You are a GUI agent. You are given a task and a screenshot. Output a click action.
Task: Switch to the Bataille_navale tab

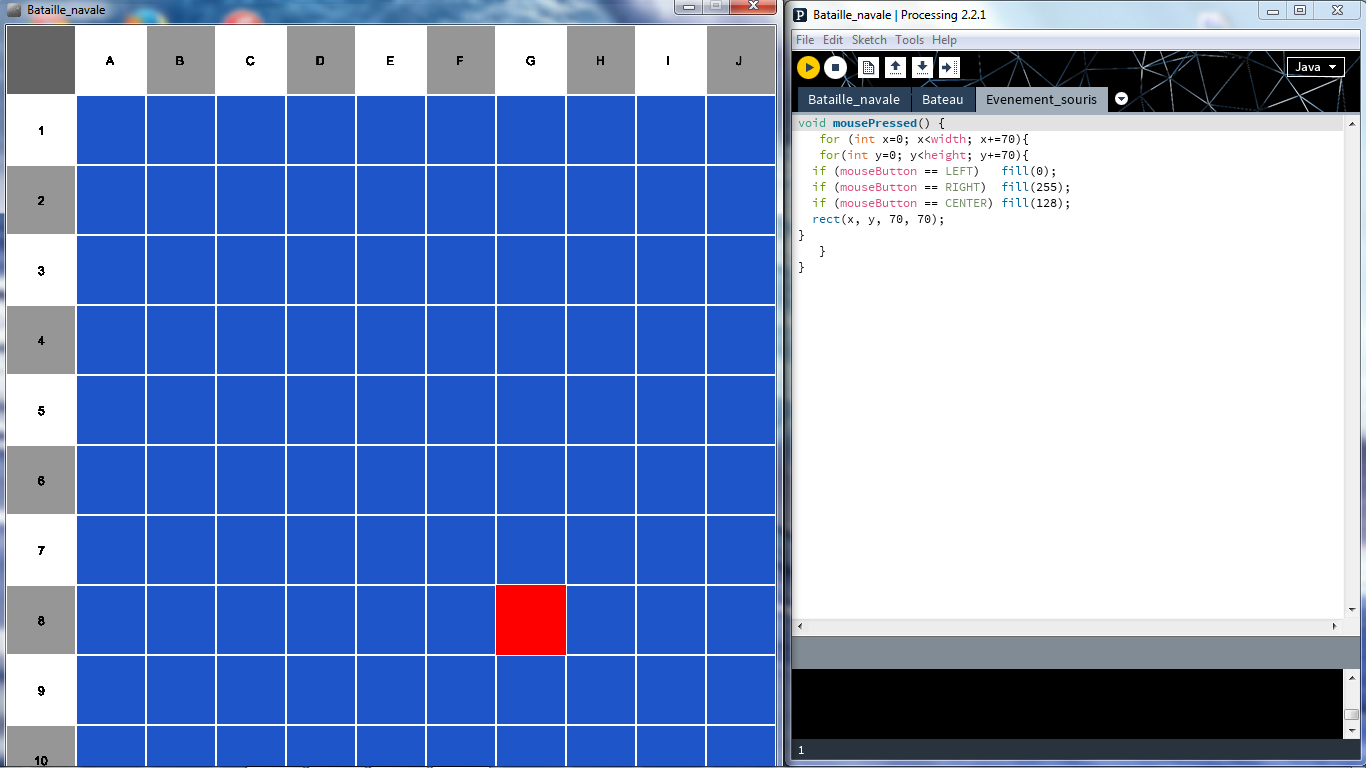[x=853, y=100]
